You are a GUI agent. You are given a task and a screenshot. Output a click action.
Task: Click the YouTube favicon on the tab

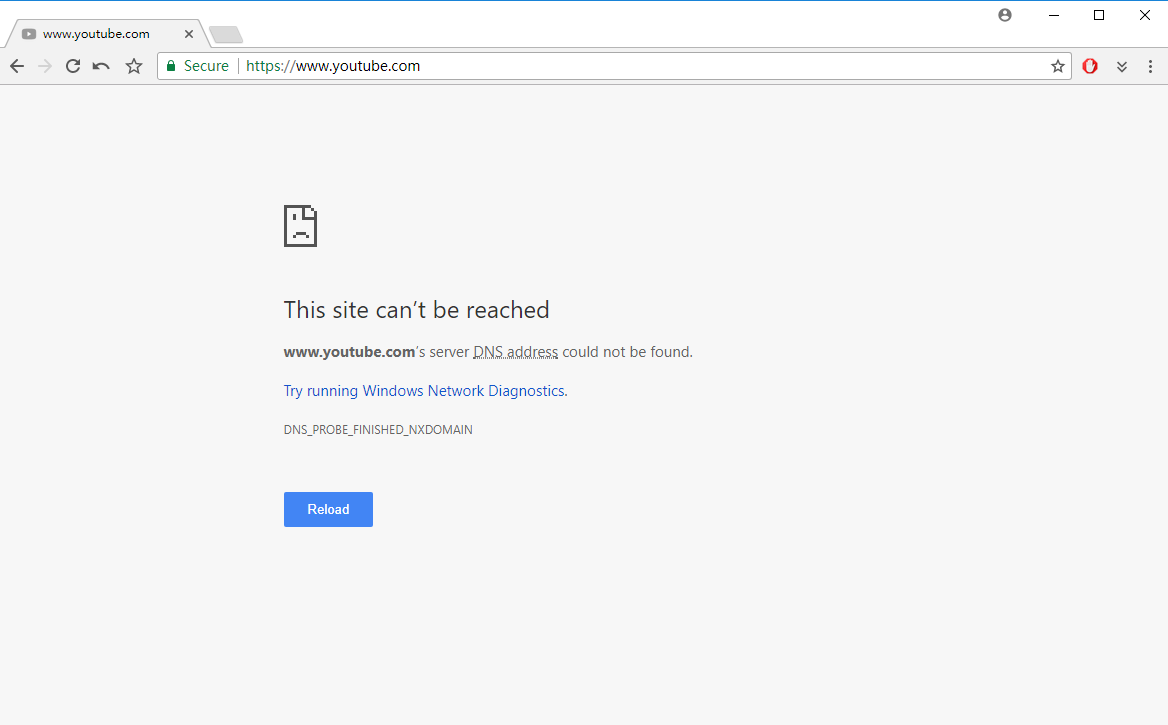tap(29, 34)
